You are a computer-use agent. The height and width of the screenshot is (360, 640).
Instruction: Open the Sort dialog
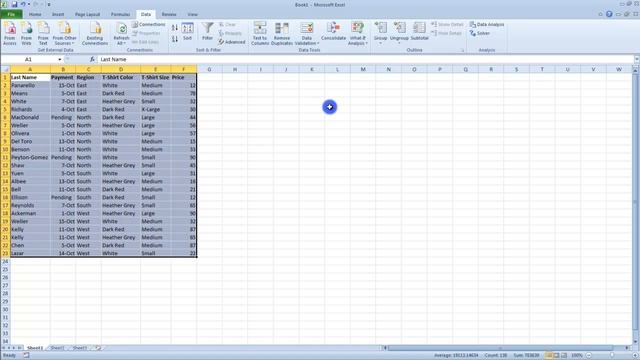click(x=187, y=31)
